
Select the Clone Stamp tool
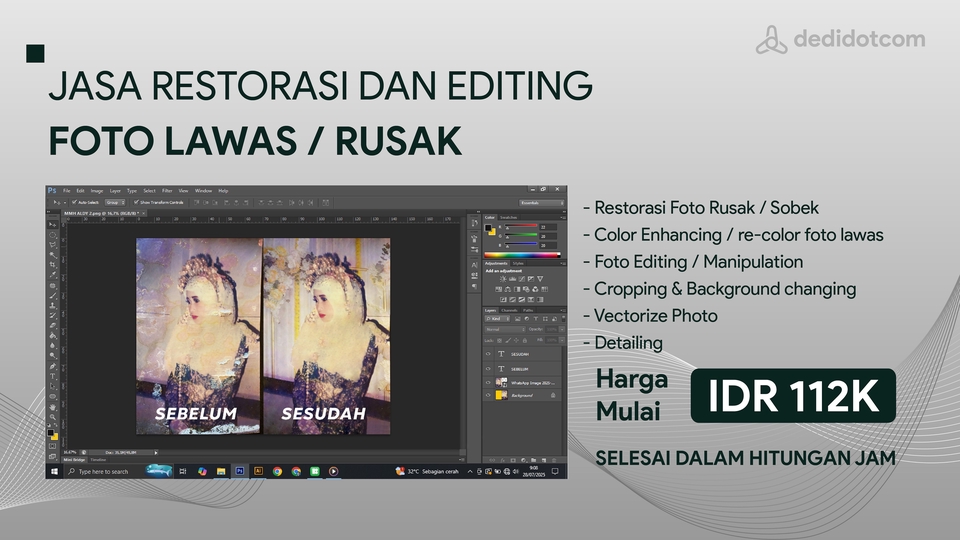coord(53,306)
